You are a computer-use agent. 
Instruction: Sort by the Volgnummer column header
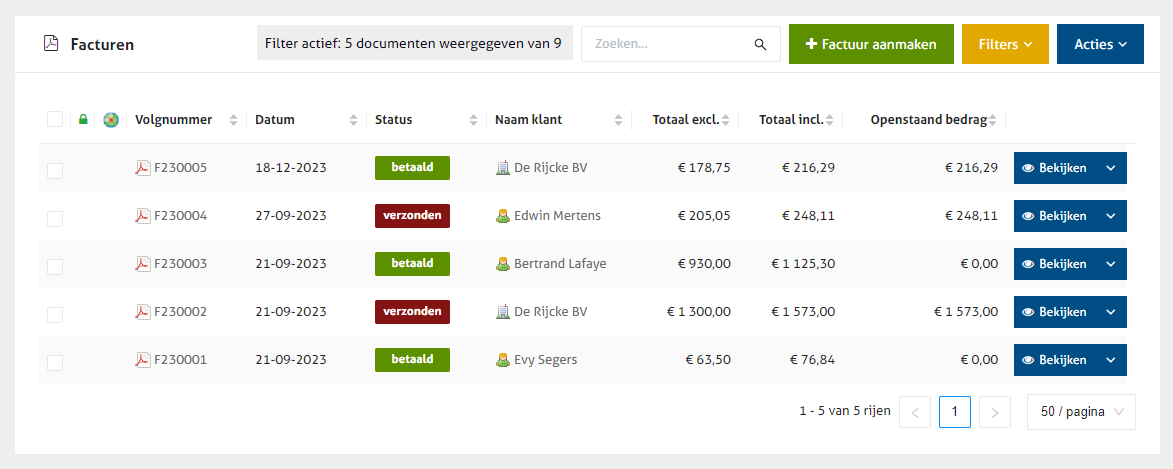174,120
